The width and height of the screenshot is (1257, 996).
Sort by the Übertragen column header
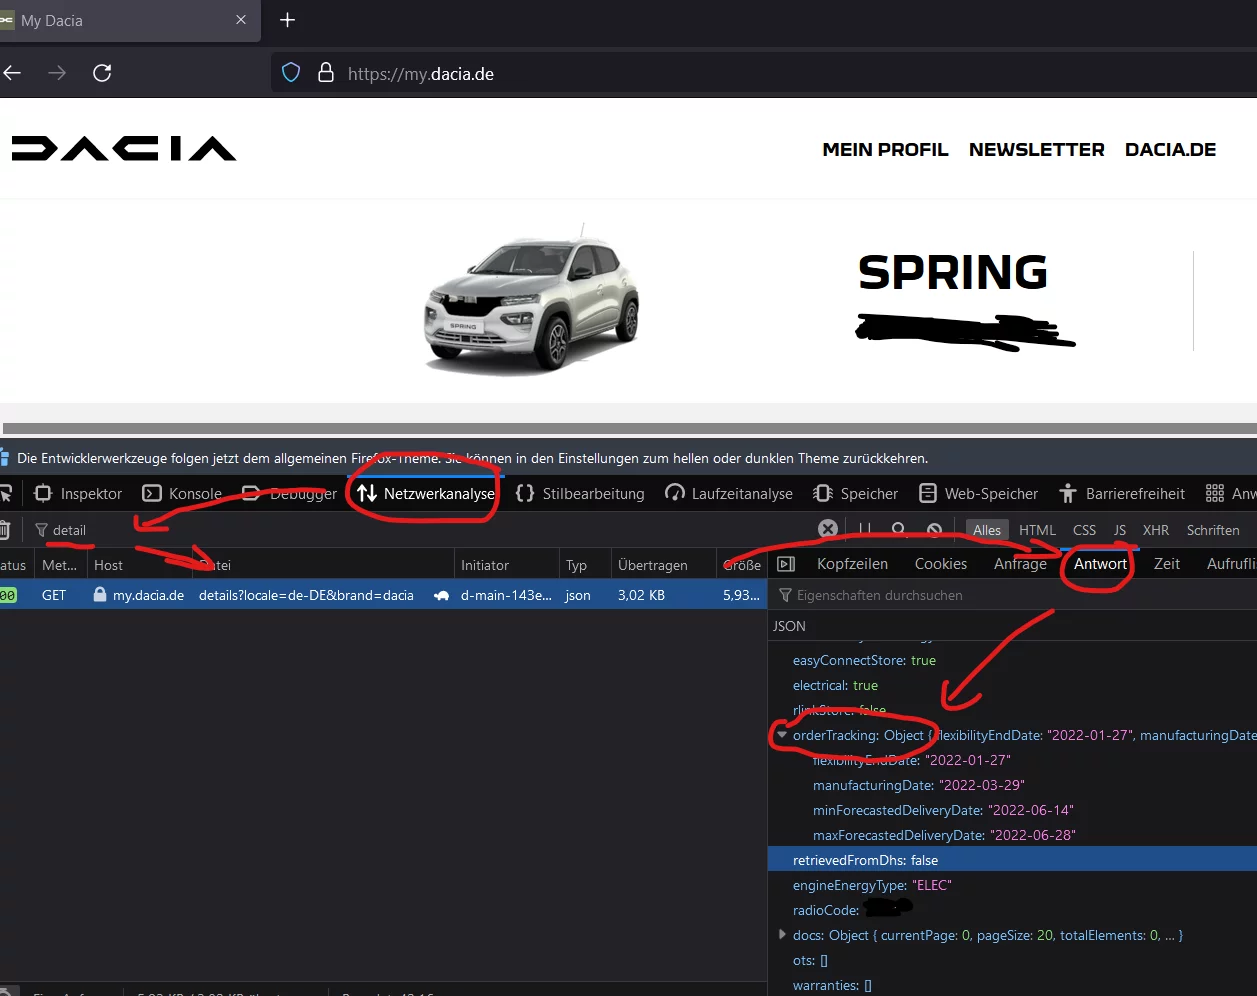pyautogui.click(x=663, y=565)
